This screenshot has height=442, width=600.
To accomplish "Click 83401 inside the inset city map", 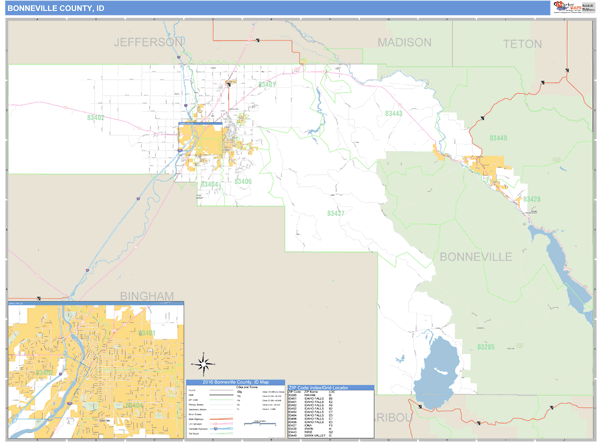I will coord(147,333).
